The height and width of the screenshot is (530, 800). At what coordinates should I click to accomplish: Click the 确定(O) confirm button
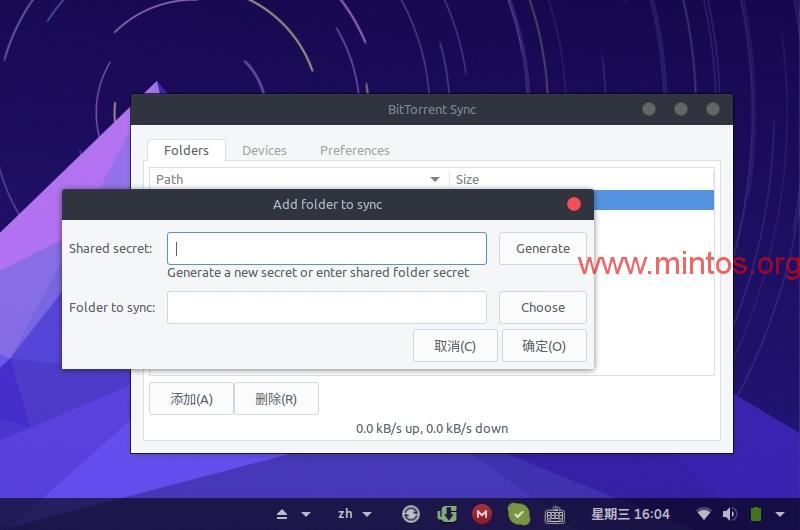pyautogui.click(x=544, y=346)
